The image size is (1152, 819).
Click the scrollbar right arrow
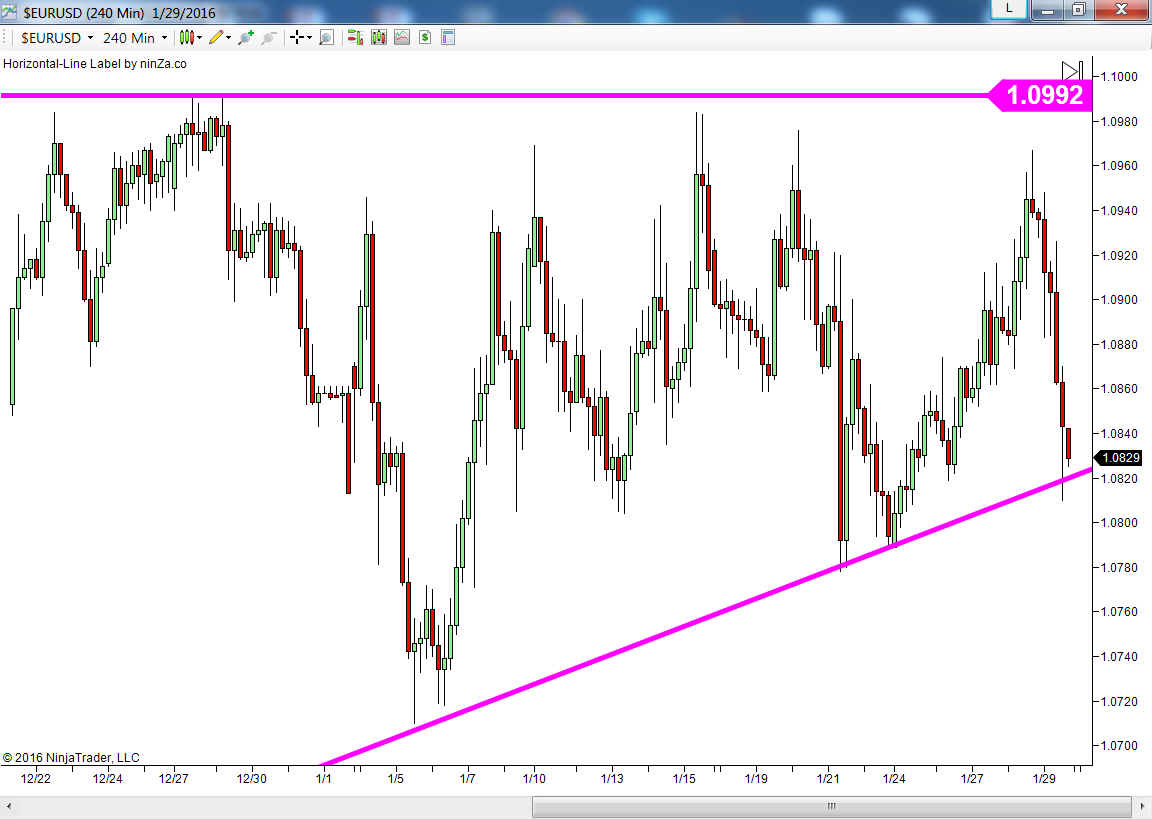pyautogui.click(x=1142, y=807)
